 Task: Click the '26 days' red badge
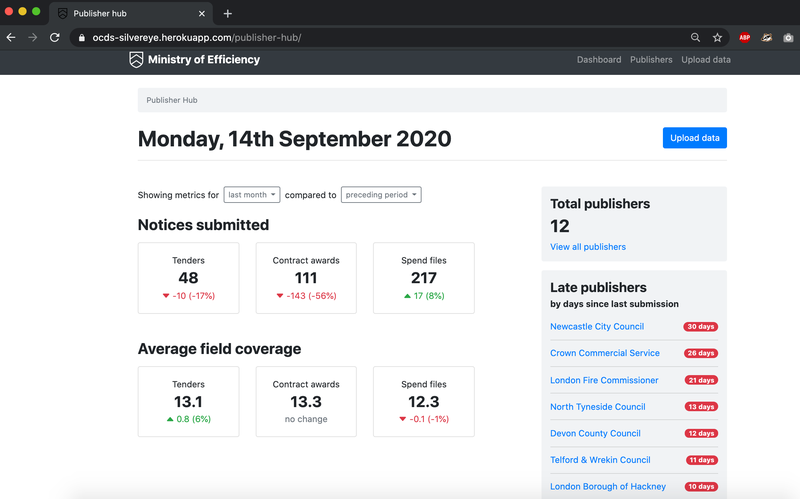click(701, 353)
